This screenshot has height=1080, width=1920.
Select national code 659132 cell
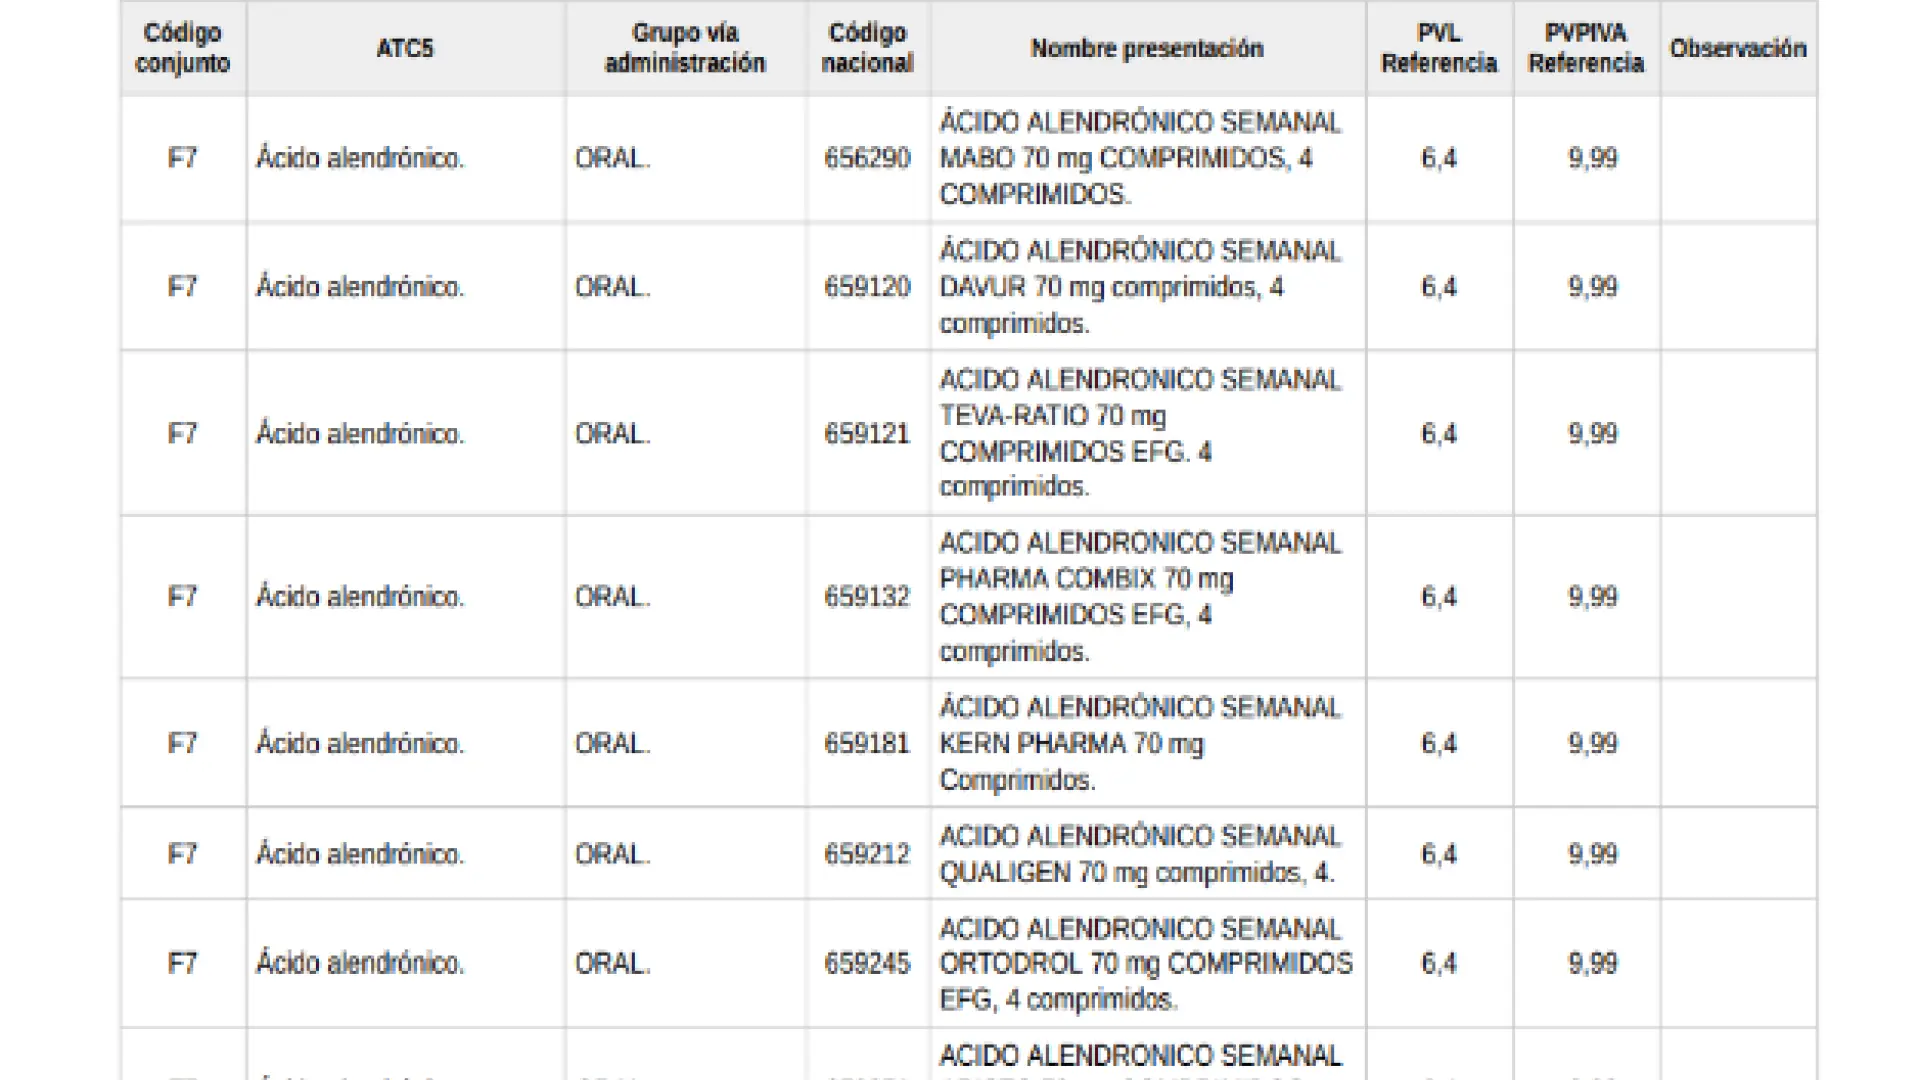(867, 597)
